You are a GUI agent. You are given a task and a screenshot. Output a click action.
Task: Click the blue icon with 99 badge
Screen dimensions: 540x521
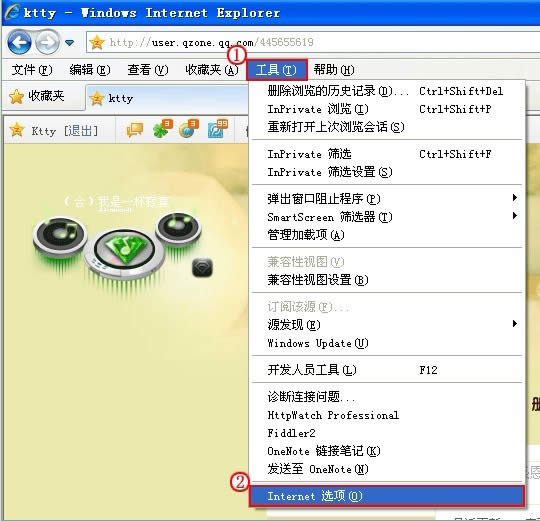tap(217, 129)
